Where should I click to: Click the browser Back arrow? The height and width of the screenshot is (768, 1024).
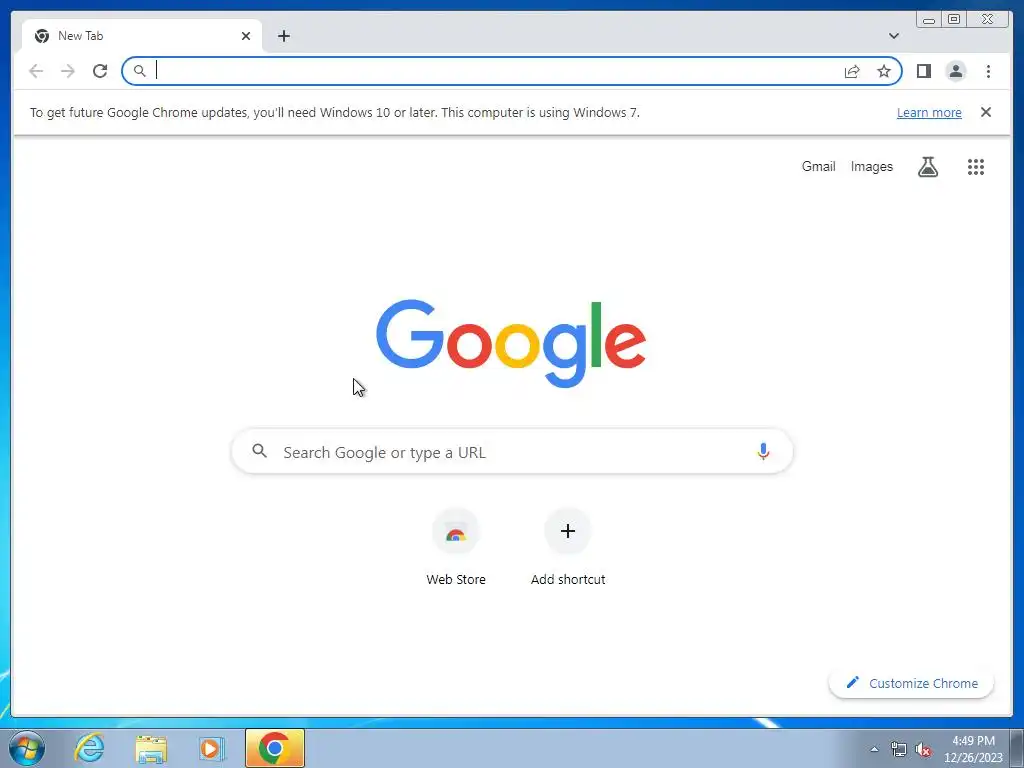coord(36,71)
